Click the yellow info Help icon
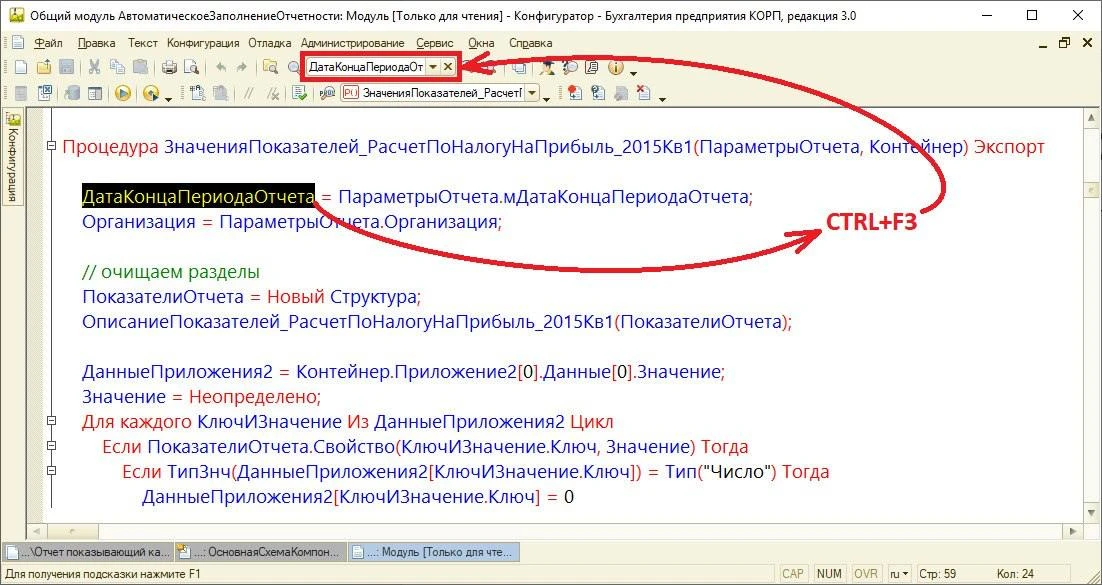 click(x=616, y=68)
